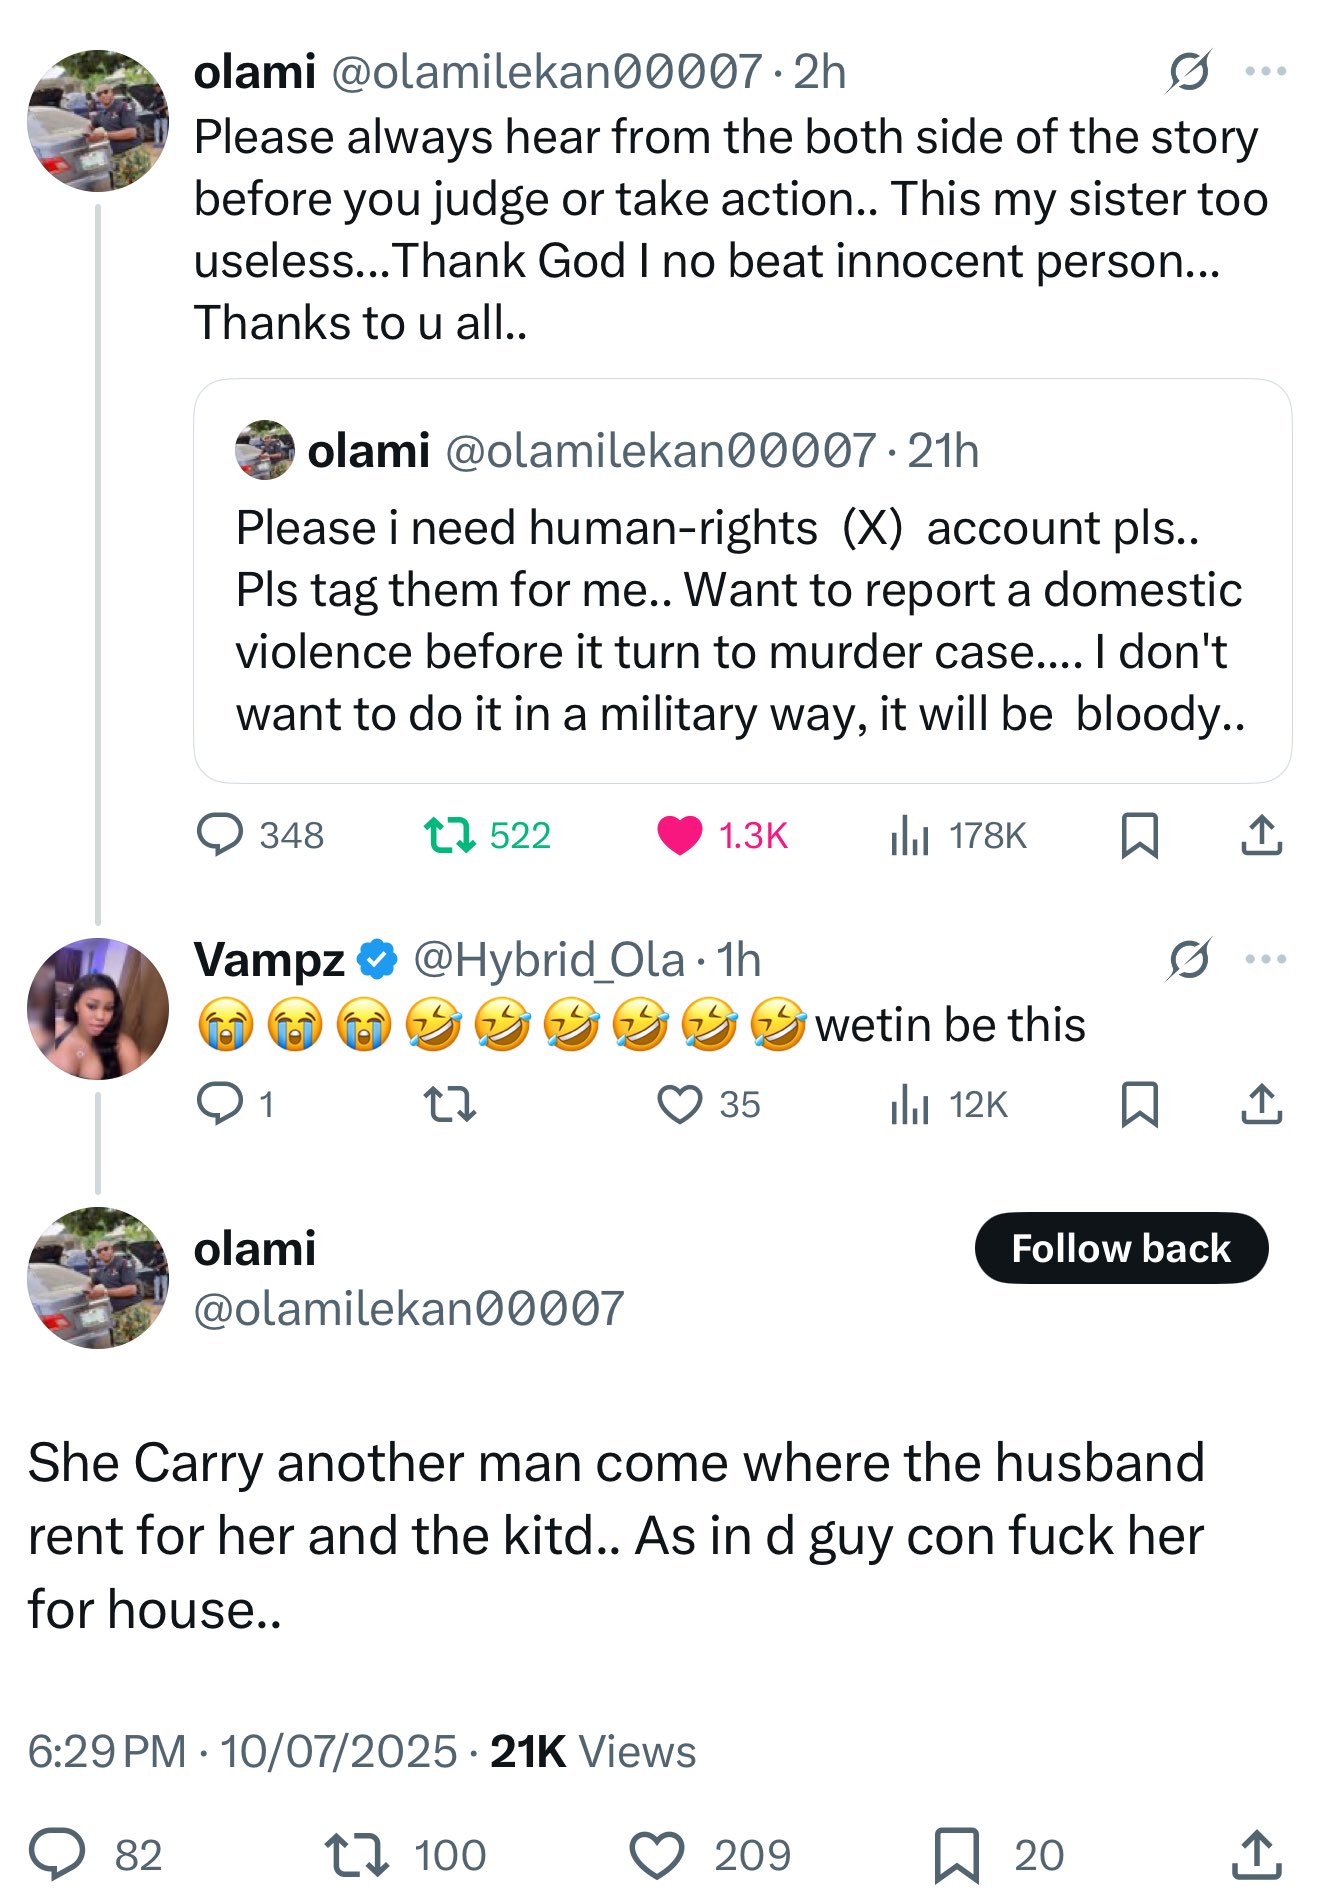Bookmark olami's top tweet
This screenshot has width=1319, height=1894.
1139,835
